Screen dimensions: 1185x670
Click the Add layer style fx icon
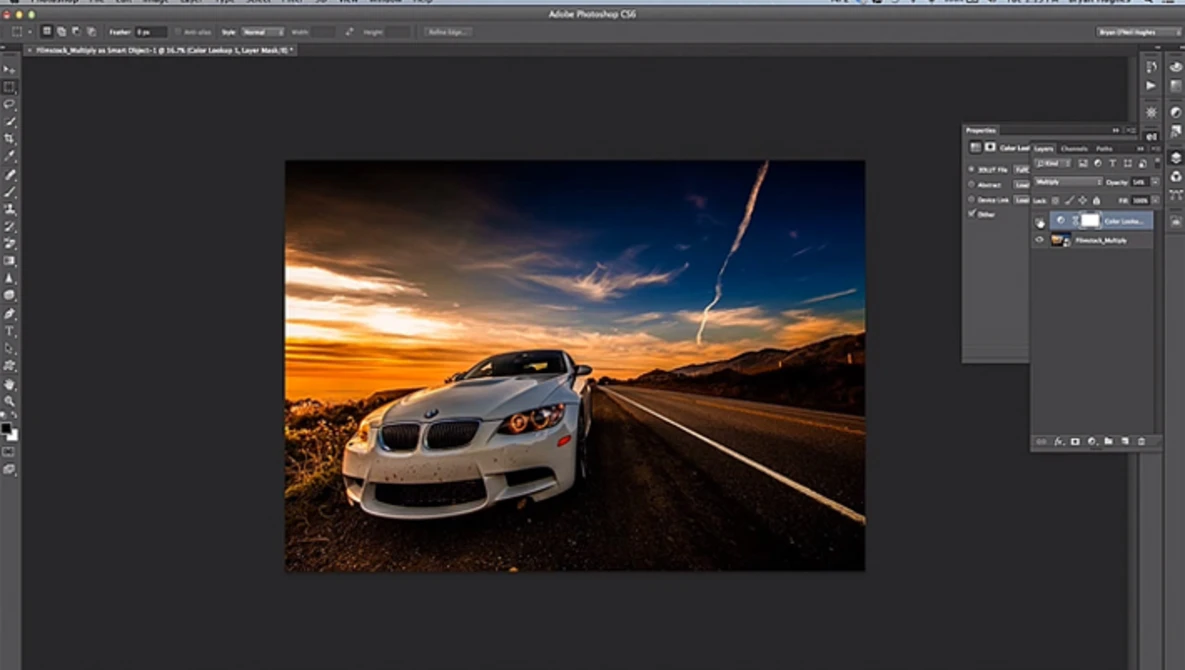coord(1058,441)
